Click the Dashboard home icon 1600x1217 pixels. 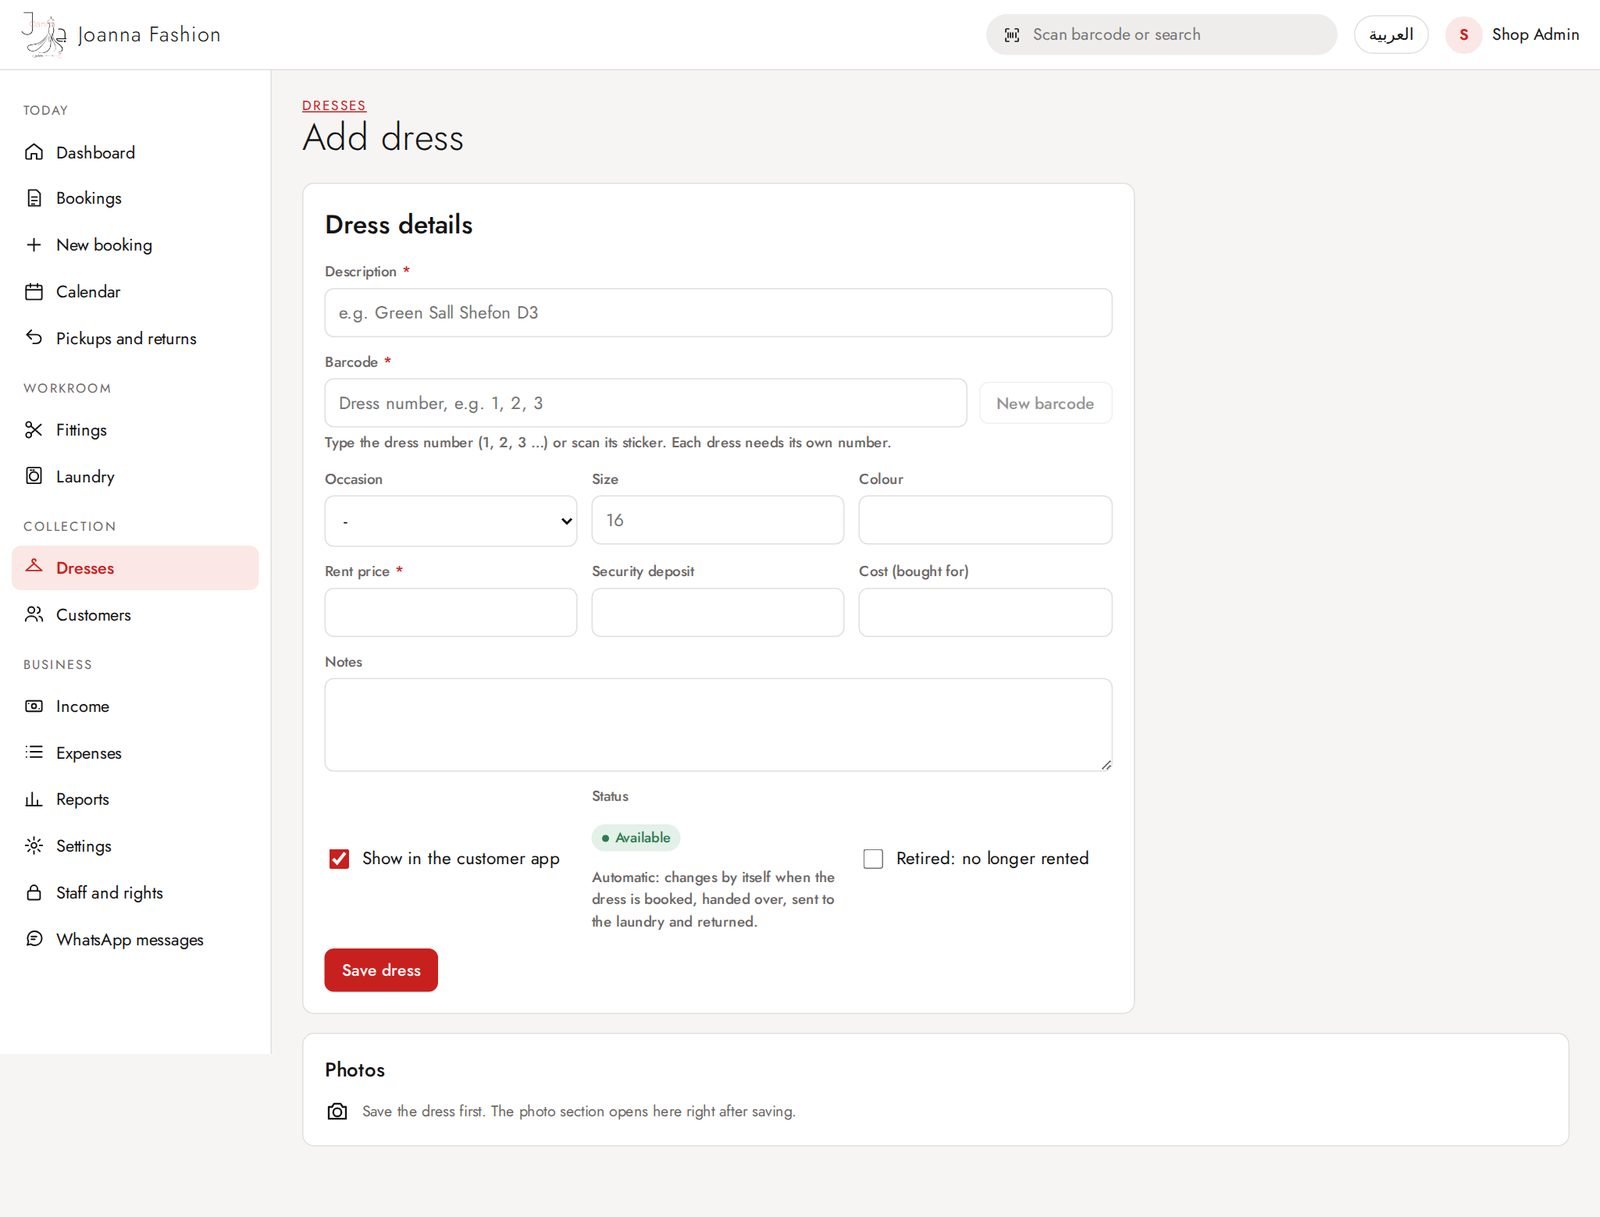pos(34,152)
